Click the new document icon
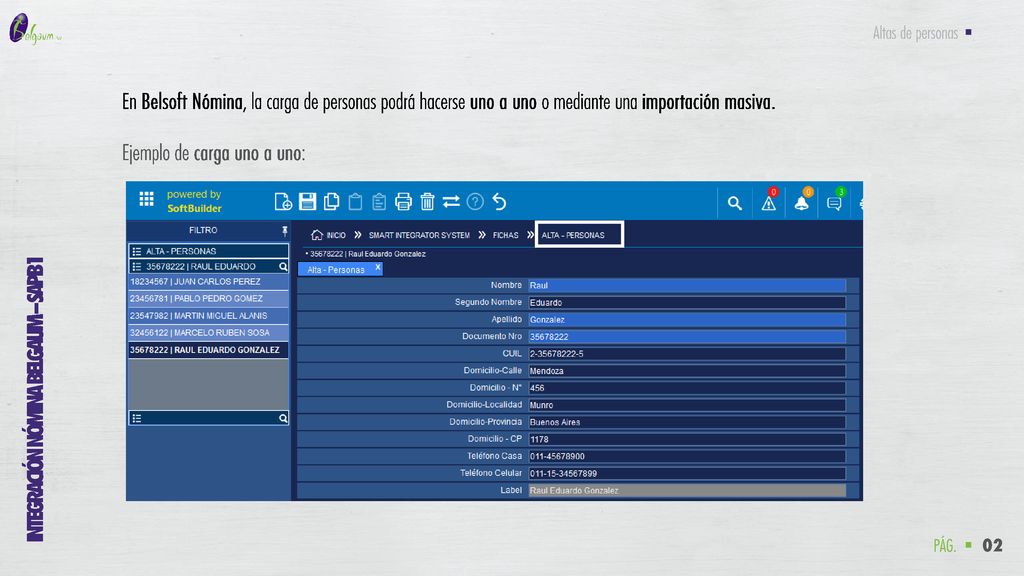The height and width of the screenshot is (576, 1024). pos(283,202)
